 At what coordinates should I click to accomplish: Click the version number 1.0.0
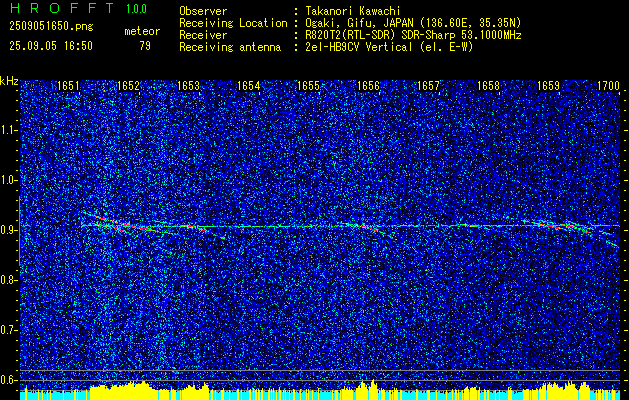(x=136, y=9)
